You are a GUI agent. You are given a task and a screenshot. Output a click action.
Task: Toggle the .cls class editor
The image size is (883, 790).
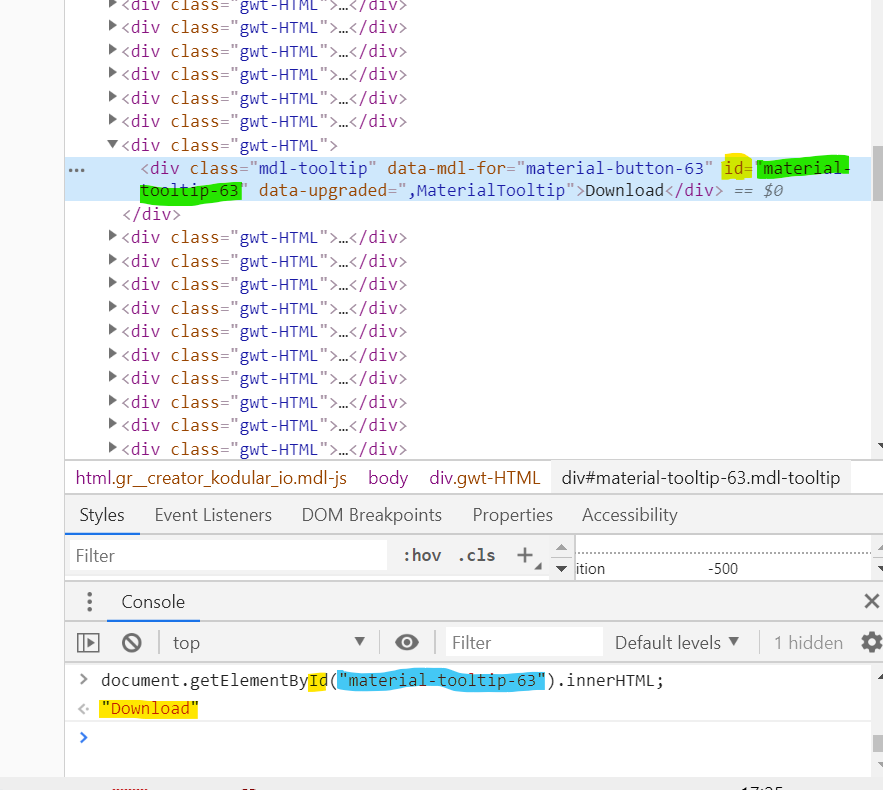pyautogui.click(x=476, y=556)
